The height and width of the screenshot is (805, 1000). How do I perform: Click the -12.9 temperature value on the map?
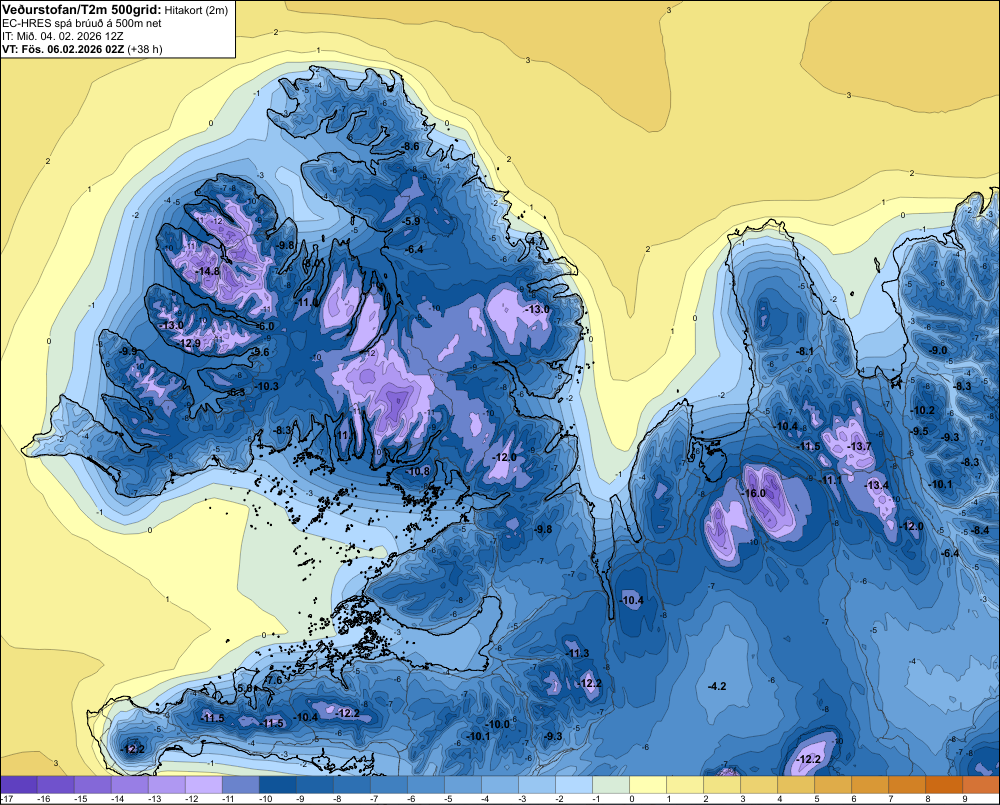click(x=189, y=343)
